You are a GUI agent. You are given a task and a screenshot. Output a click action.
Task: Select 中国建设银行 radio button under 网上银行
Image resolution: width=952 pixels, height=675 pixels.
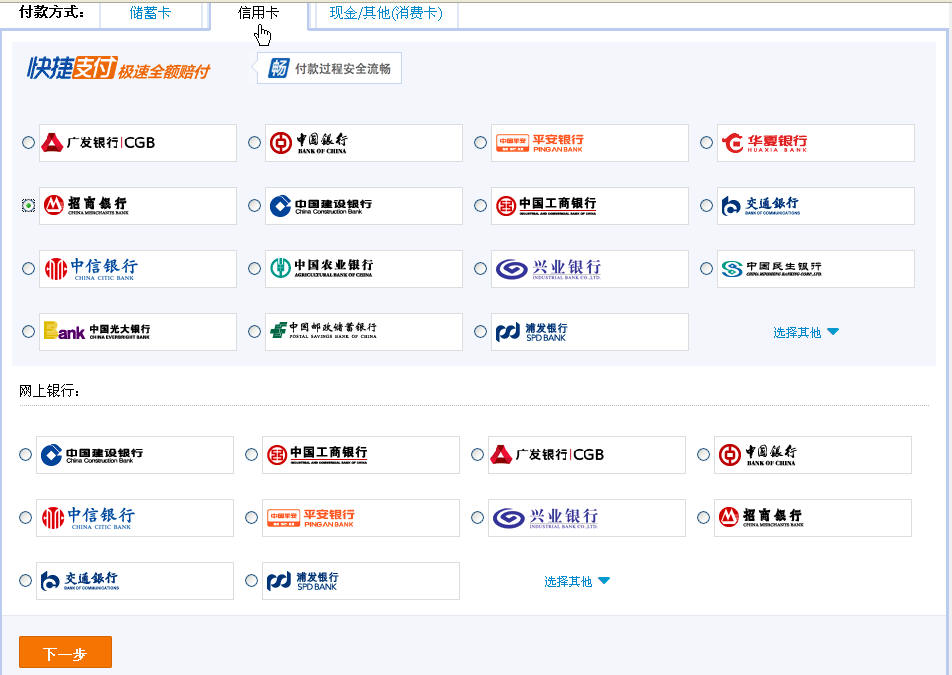25,455
